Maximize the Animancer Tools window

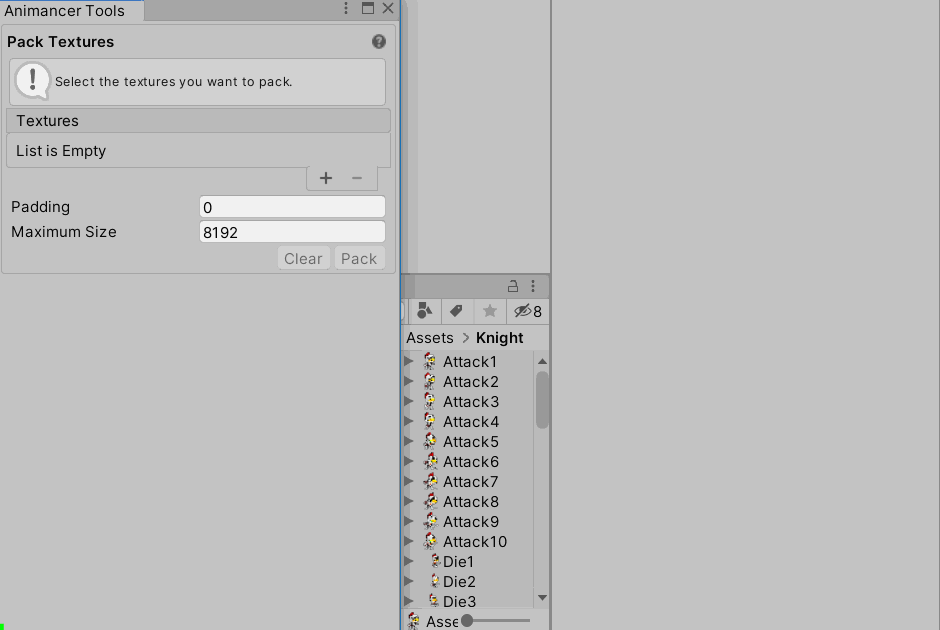368,8
